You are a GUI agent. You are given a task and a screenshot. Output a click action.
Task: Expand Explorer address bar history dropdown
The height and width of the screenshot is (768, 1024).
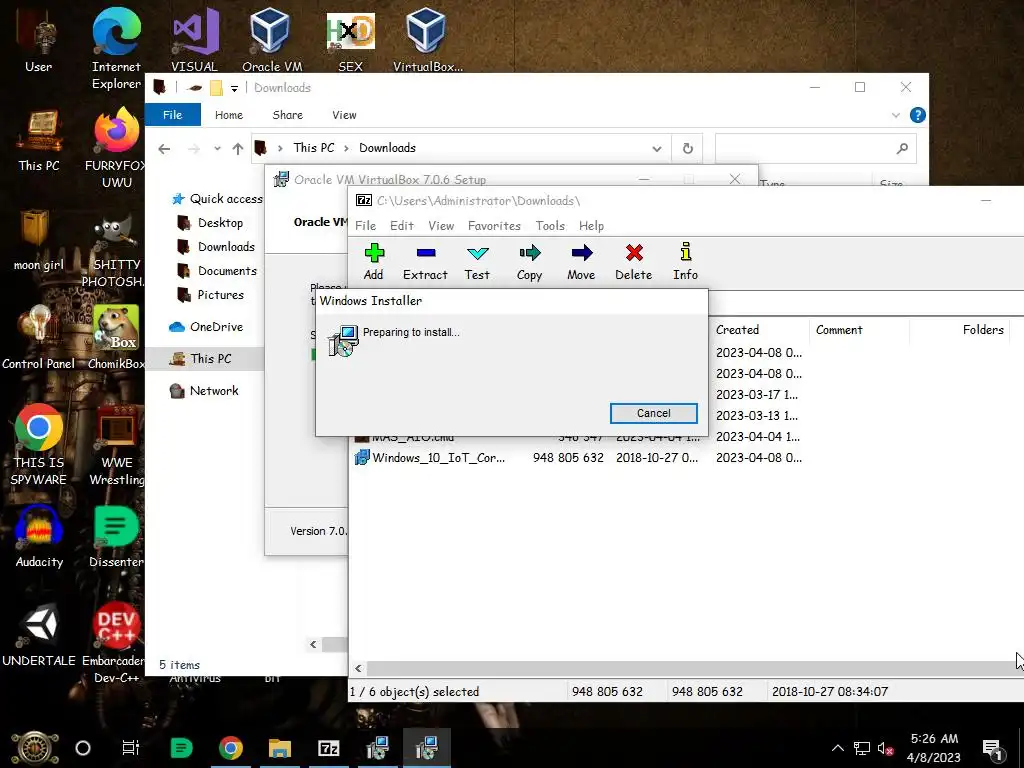tap(657, 149)
